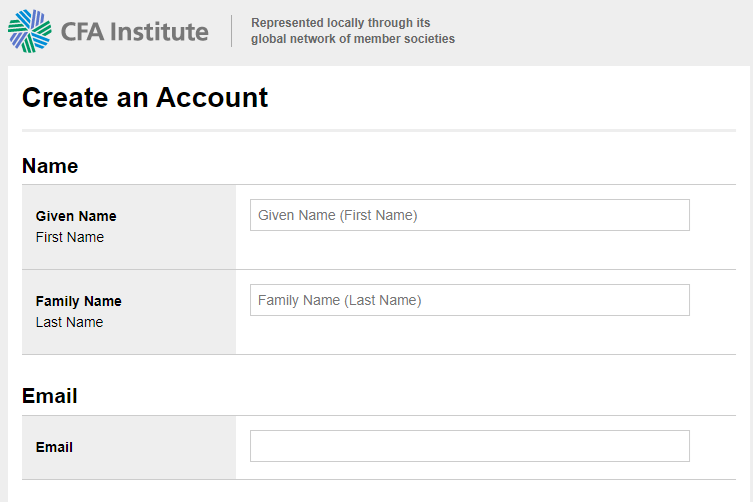Screen dimensions: 753x502
Task: Click the CFA Institute starburst logo icon
Action: (x=30, y=31)
